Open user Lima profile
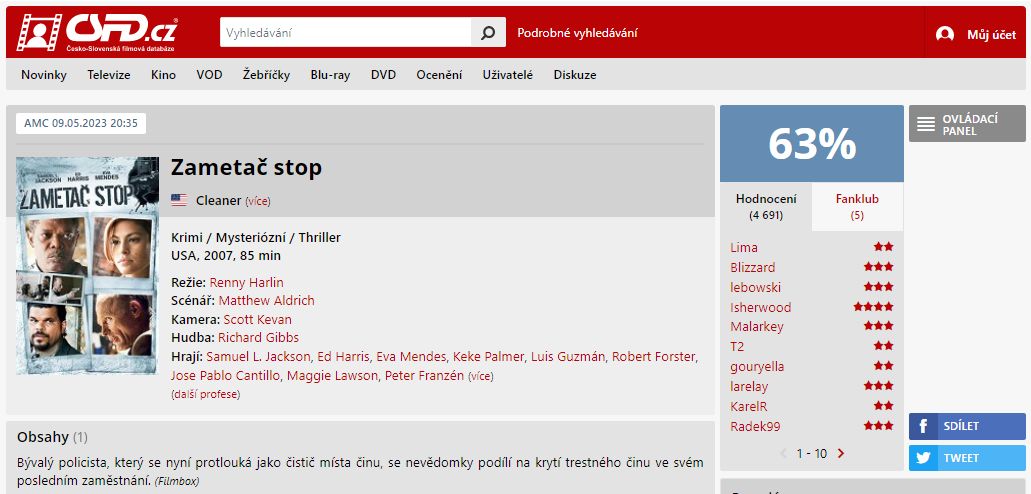This screenshot has width=1031, height=494. coord(744,248)
